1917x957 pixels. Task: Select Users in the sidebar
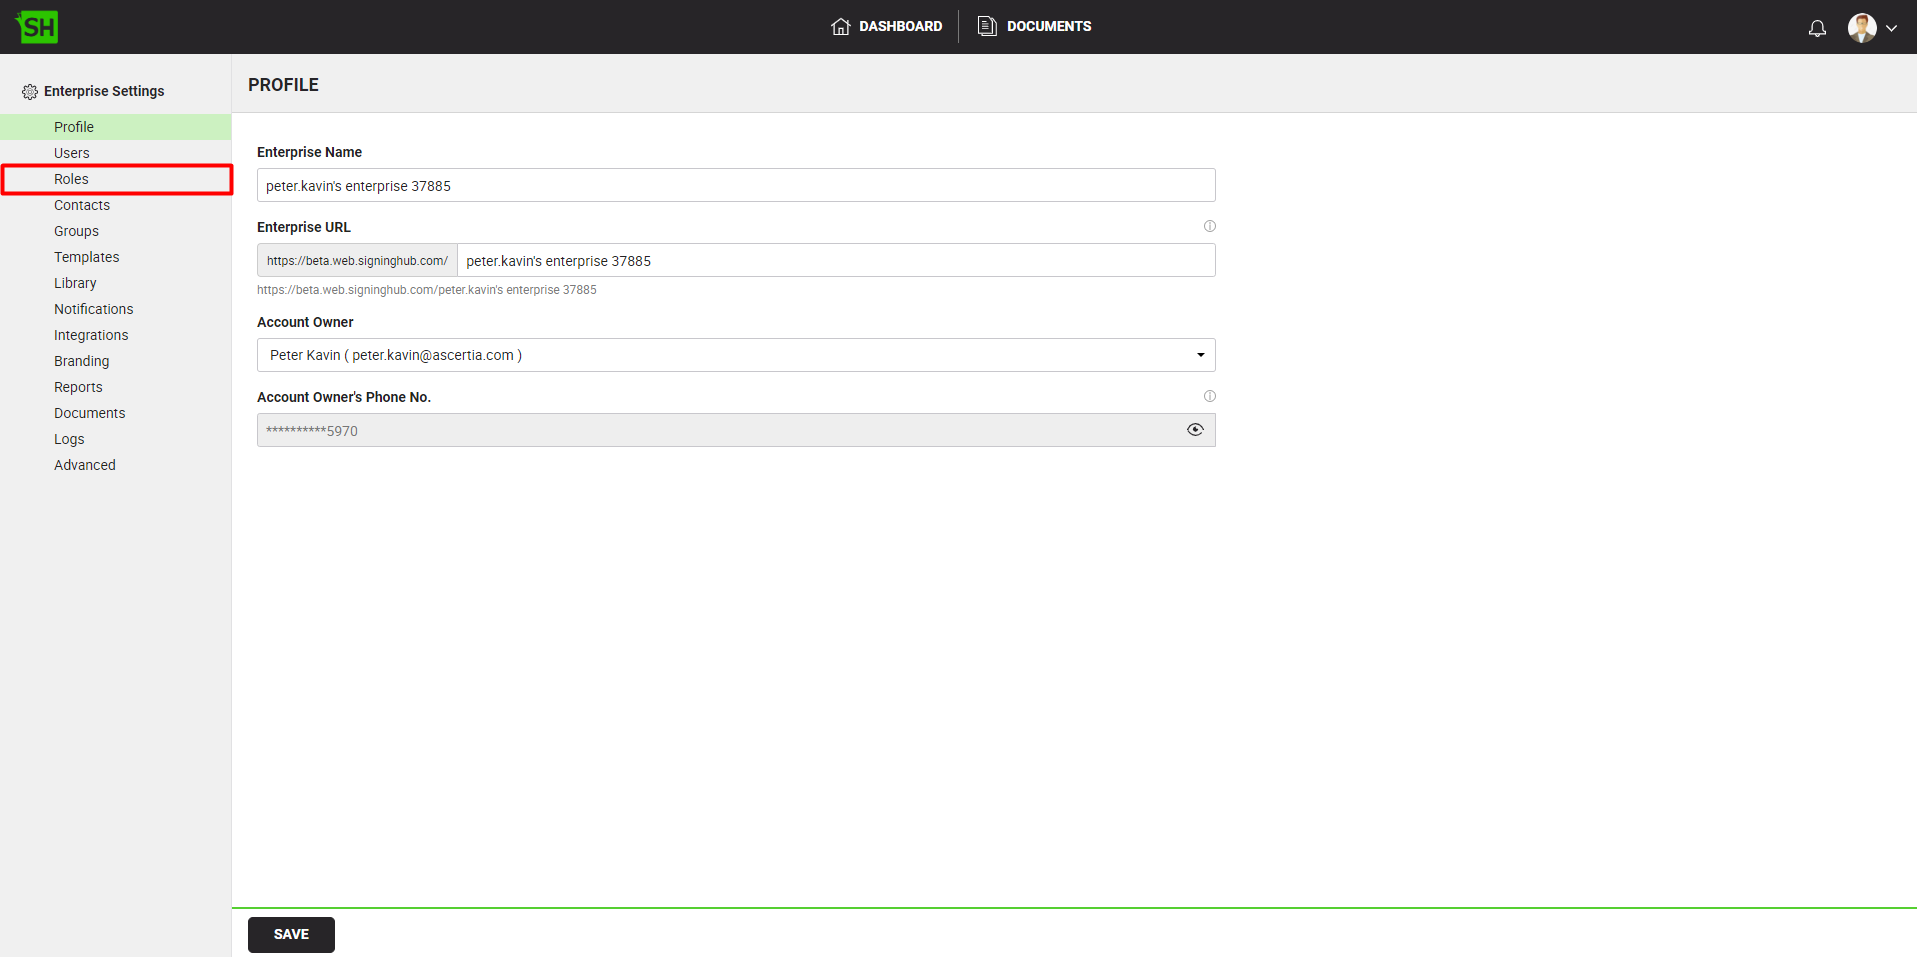pyautogui.click(x=71, y=153)
